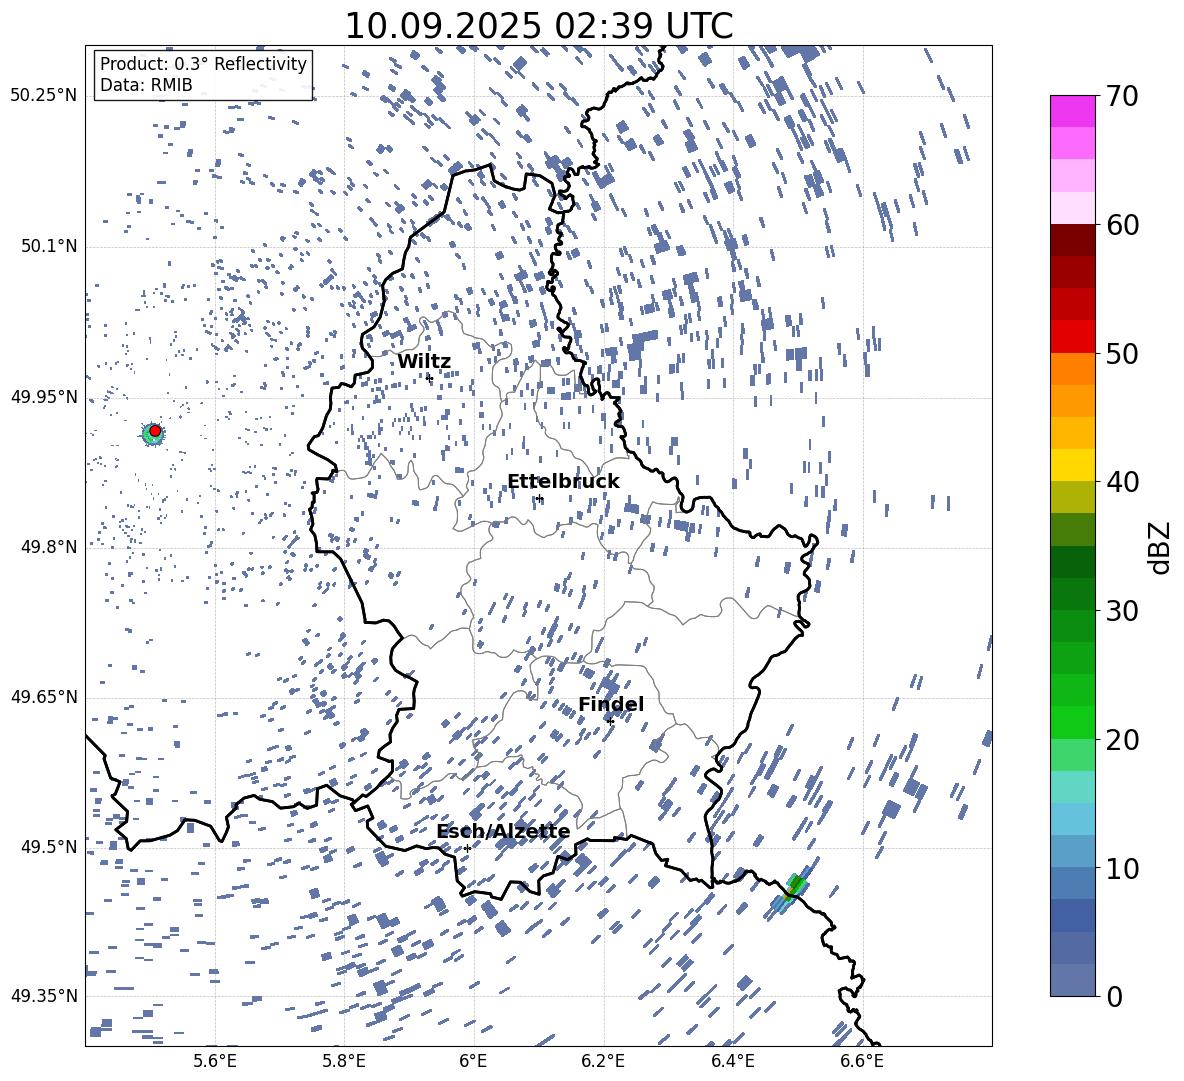Click the title 10.09.2025 02:39 UTC
This screenshot has width=1184, height=1081.
click(x=538, y=26)
